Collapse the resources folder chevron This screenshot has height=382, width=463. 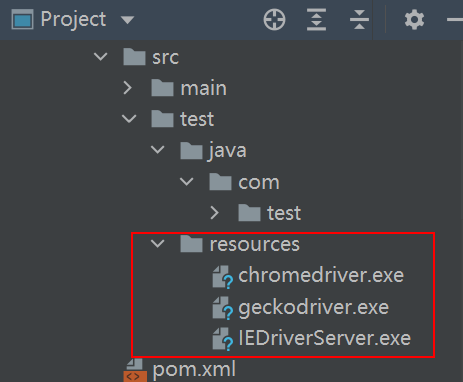tap(157, 244)
